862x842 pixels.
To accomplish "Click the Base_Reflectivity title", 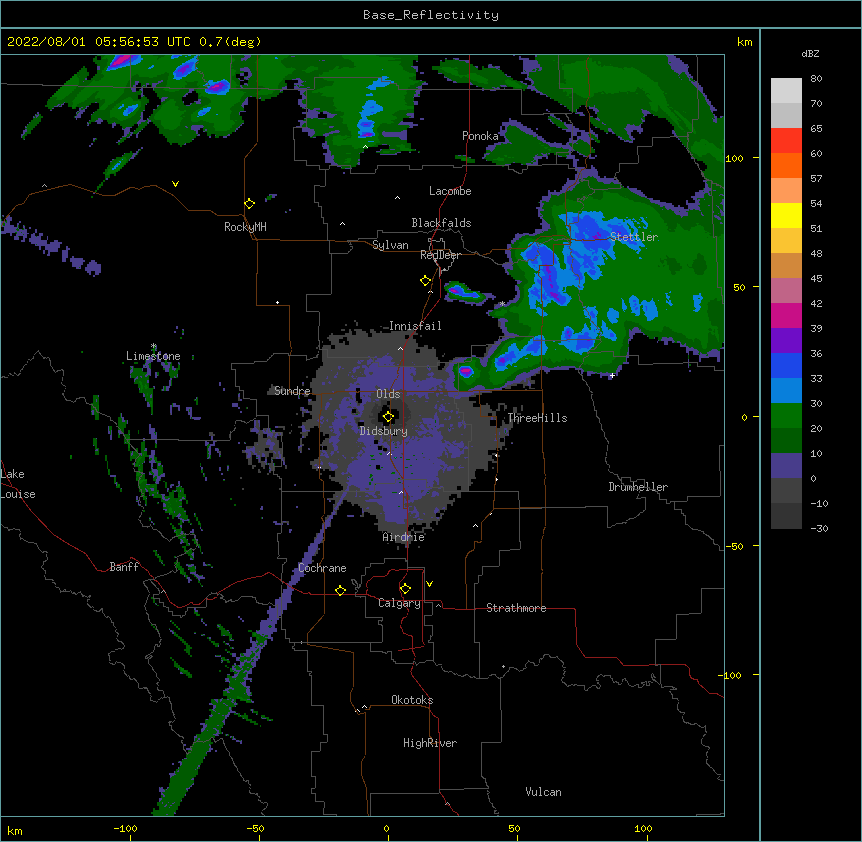I will [431, 15].
